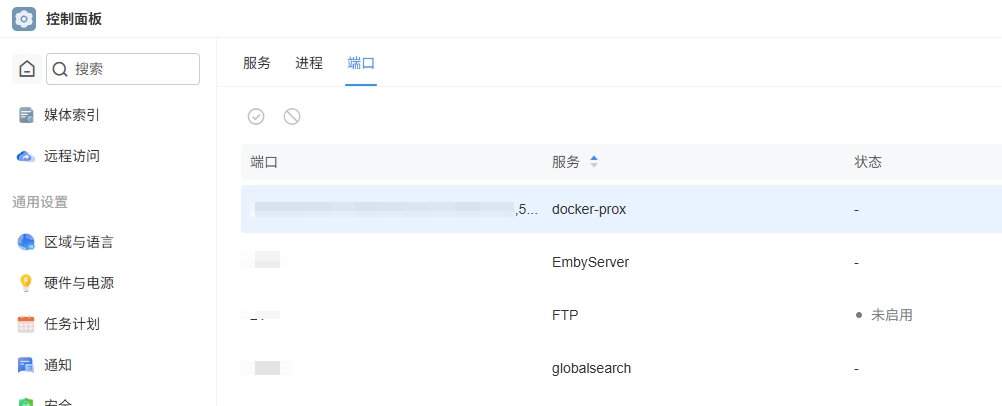
Task: Switch to the 进程 tab
Action: (x=309, y=63)
